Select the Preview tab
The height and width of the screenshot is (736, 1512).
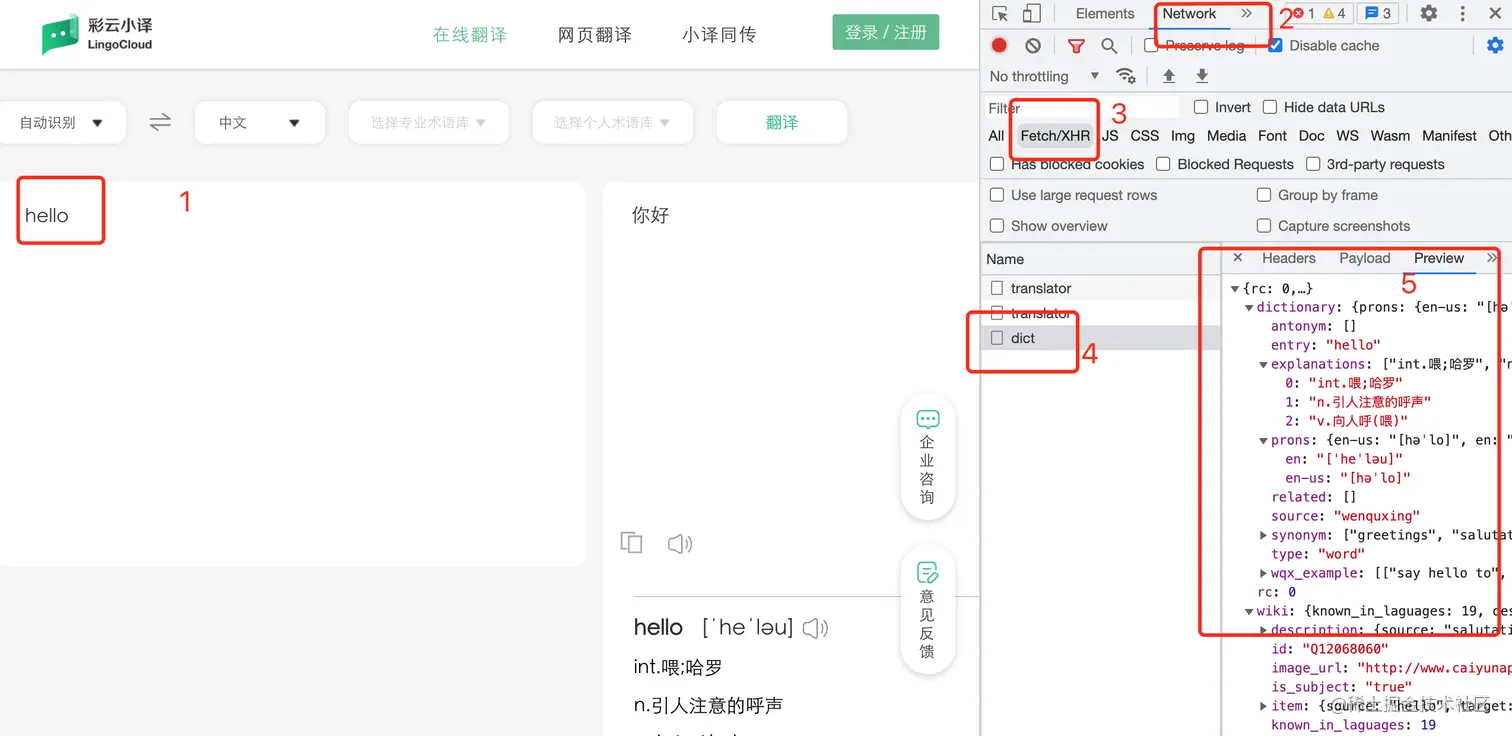click(1439, 258)
